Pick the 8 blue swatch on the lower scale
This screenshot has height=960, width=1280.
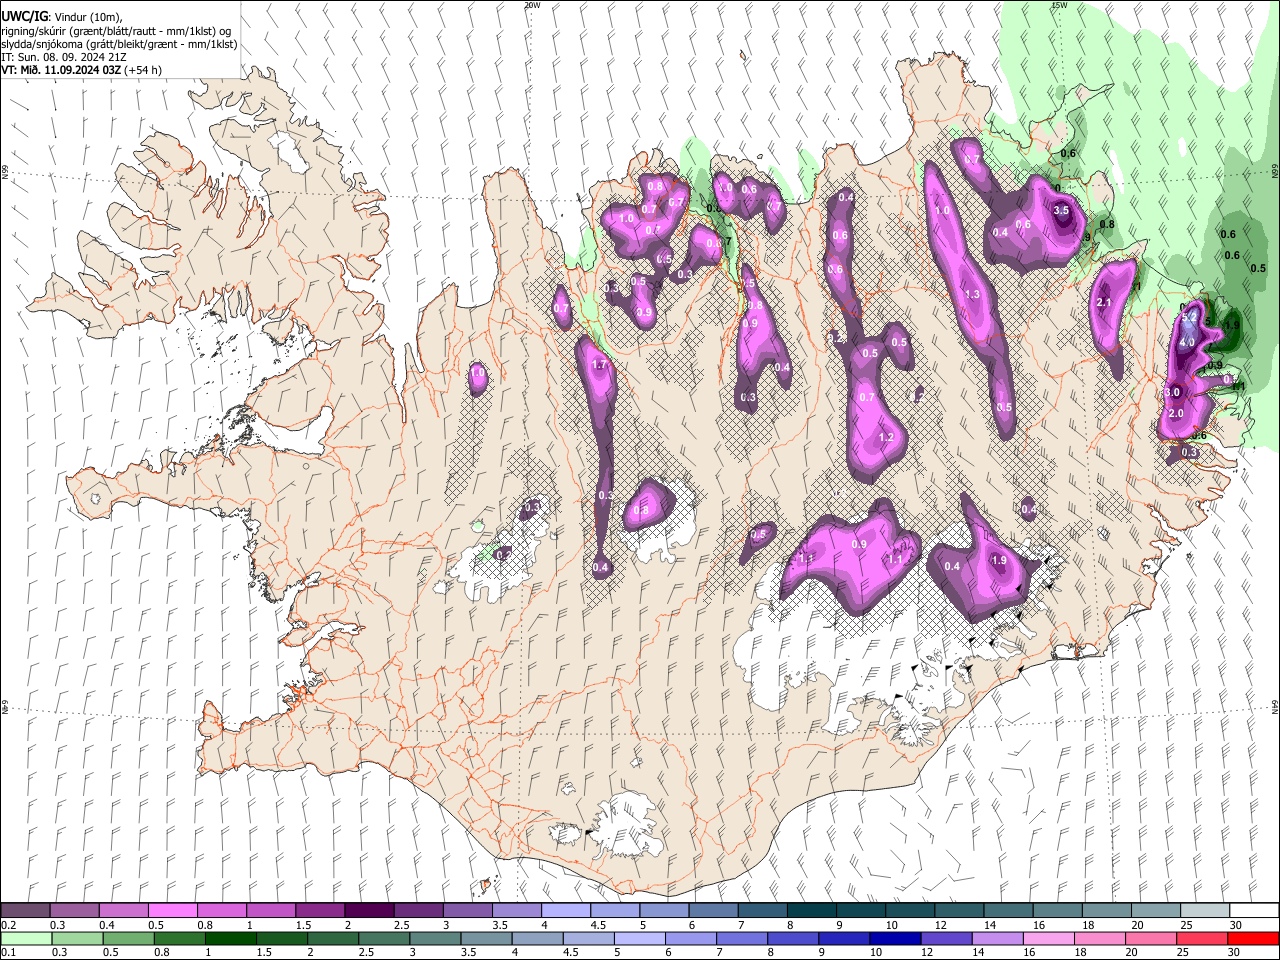793,938
